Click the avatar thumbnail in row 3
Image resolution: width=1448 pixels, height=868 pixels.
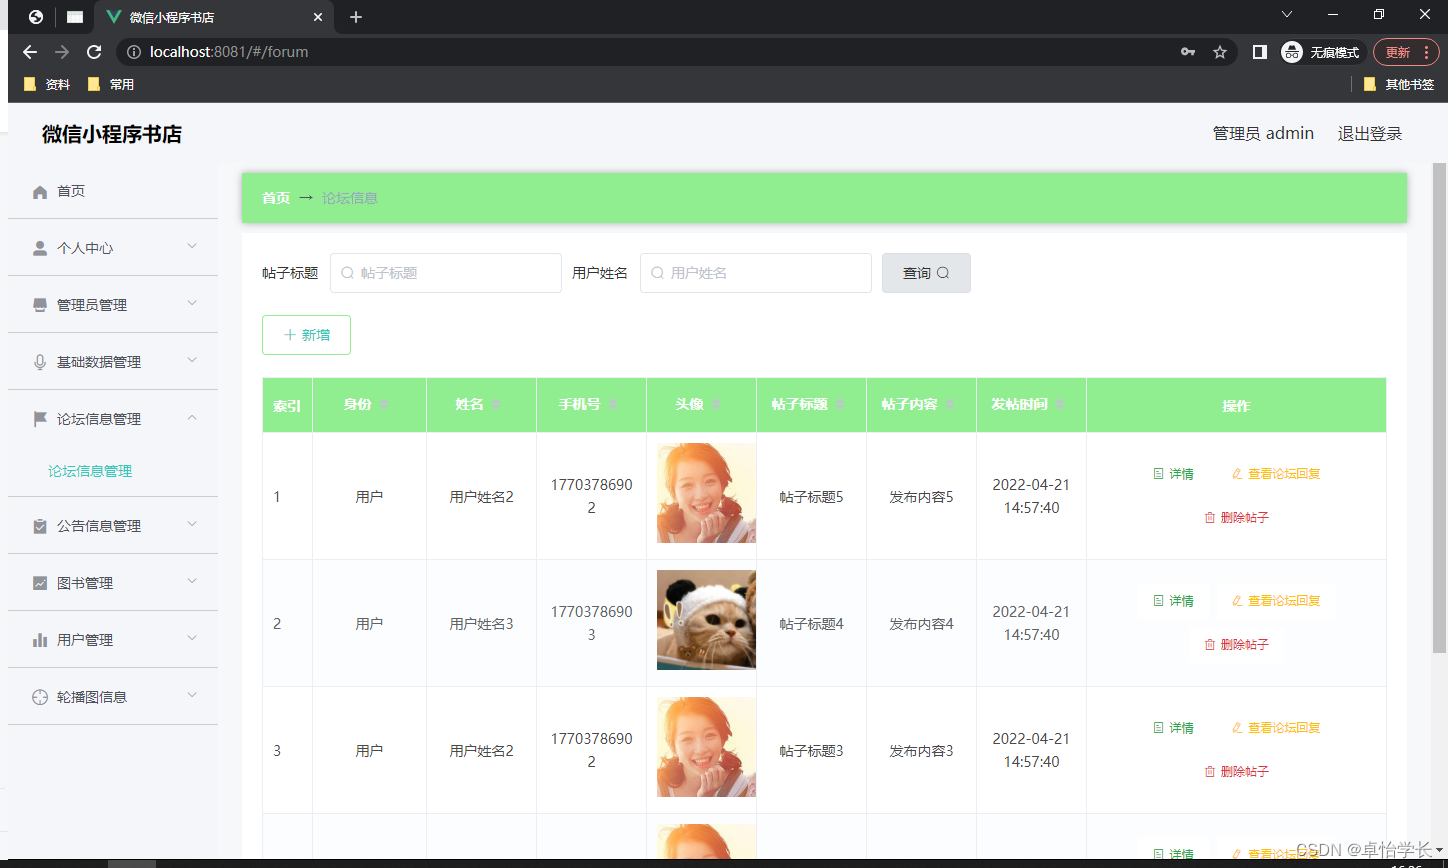pos(706,747)
